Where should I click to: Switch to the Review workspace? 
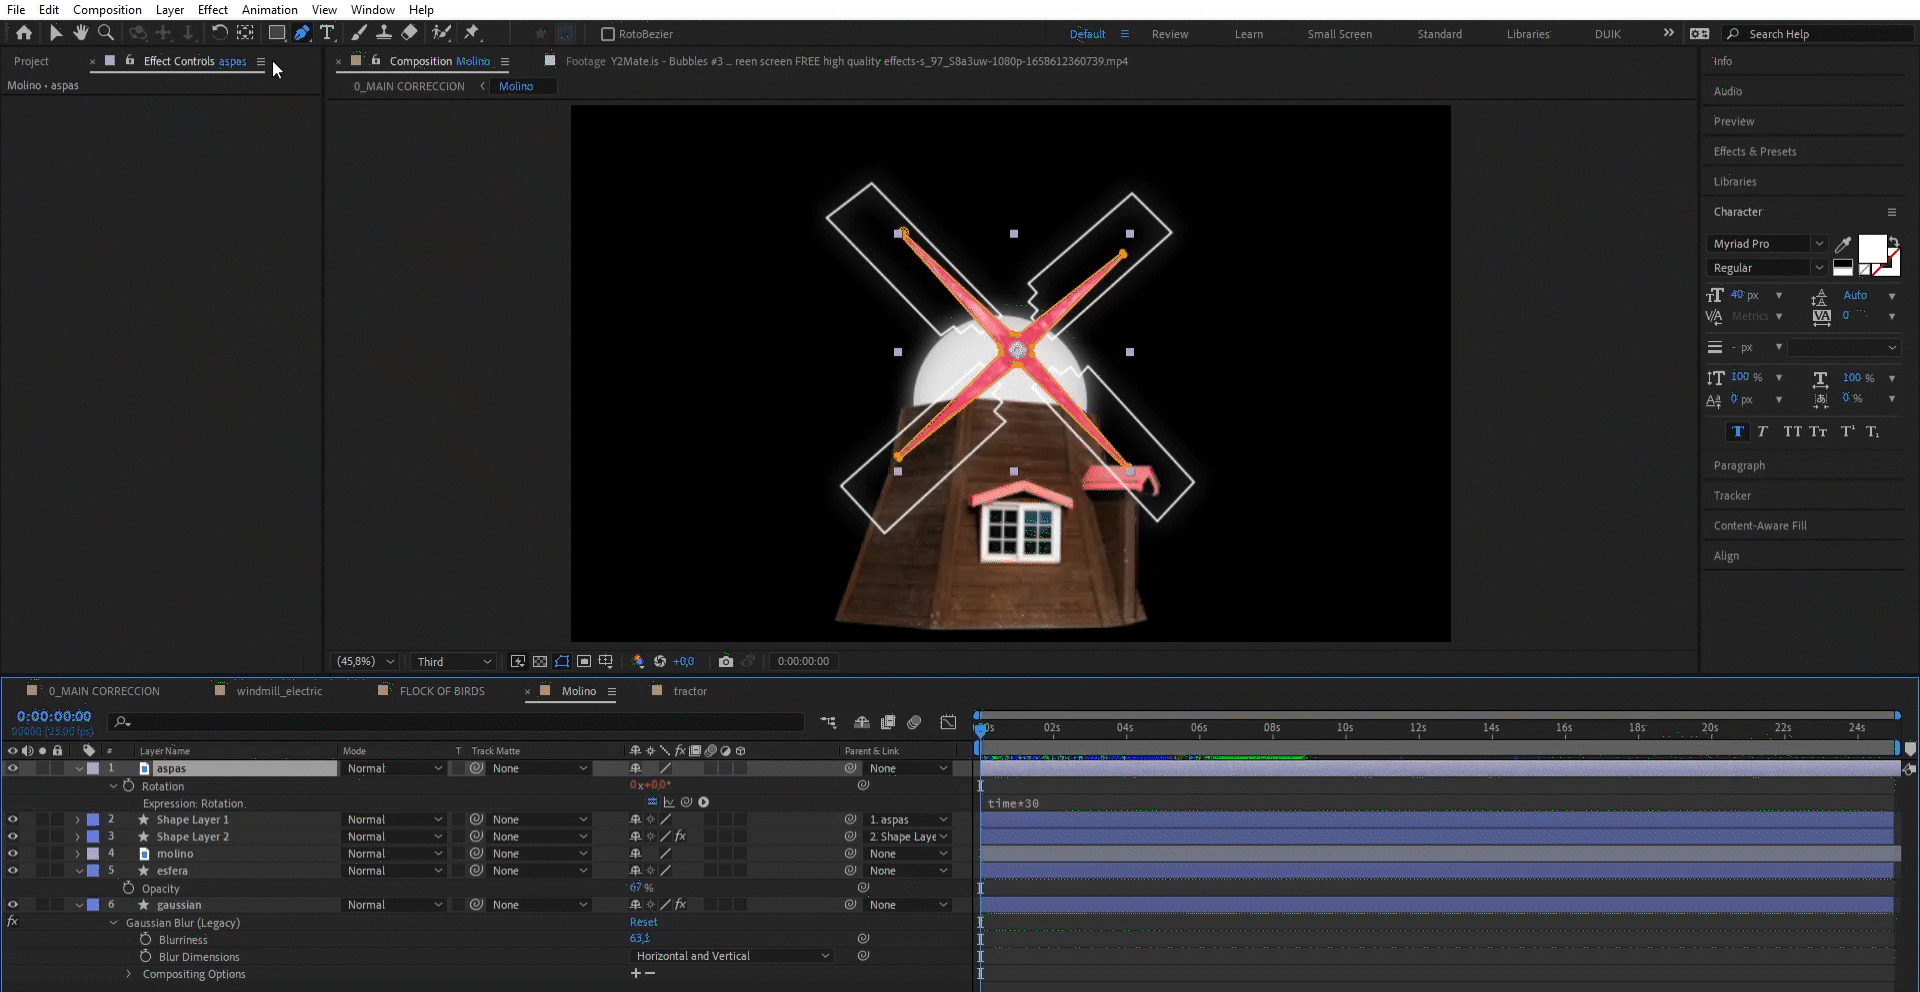pyautogui.click(x=1169, y=34)
